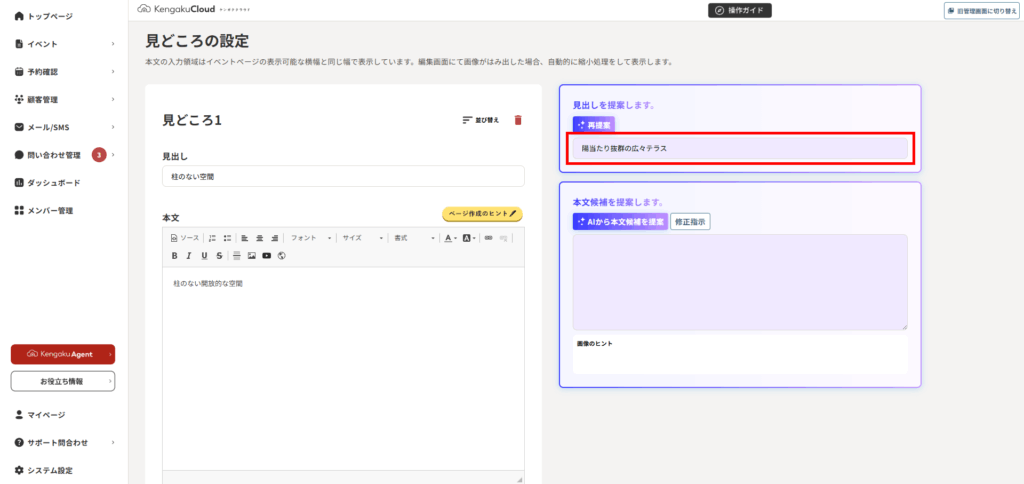This screenshot has height=484, width=1024.
Task: Click the 並び替え sort icon
Action: click(x=481, y=120)
